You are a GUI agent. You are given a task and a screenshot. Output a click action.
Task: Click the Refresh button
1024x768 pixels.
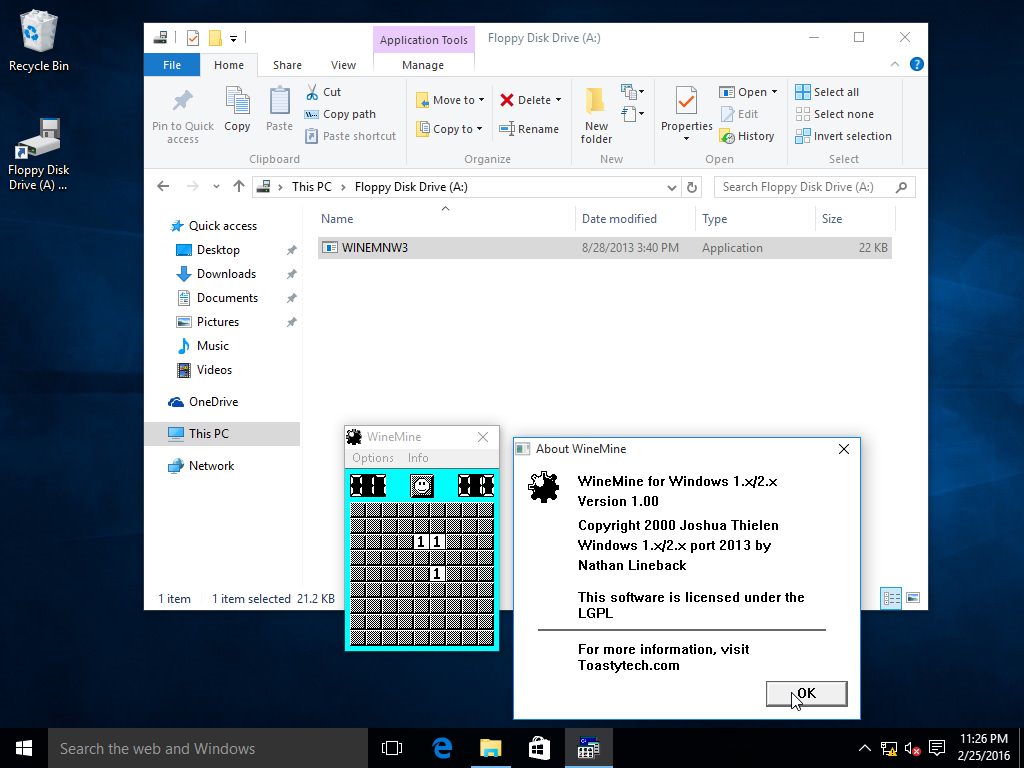pyautogui.click(x=692, y=187)
